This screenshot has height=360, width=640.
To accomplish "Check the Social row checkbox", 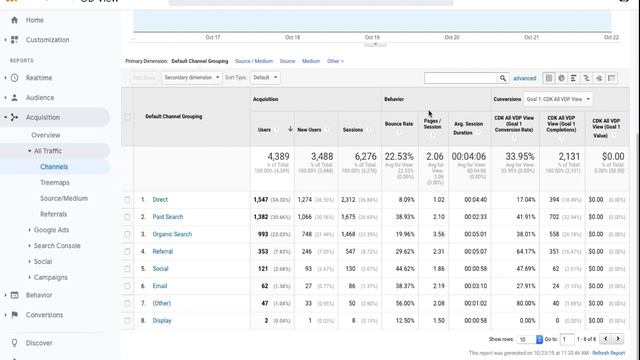I will point(127,269).
